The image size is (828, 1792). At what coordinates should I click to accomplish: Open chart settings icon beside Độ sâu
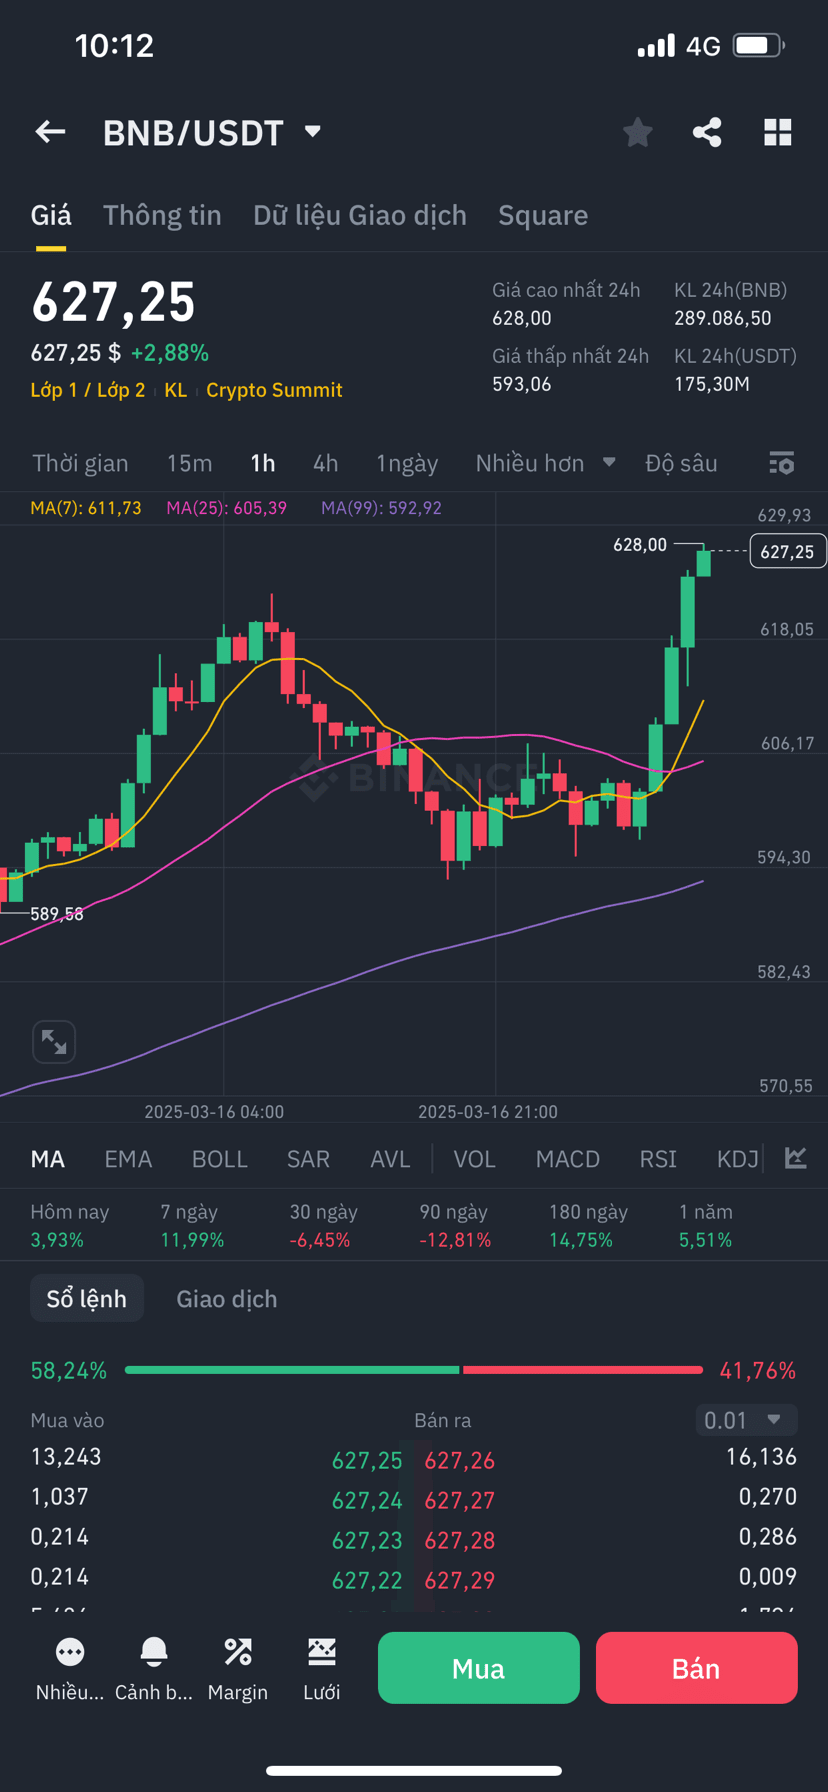781,463
